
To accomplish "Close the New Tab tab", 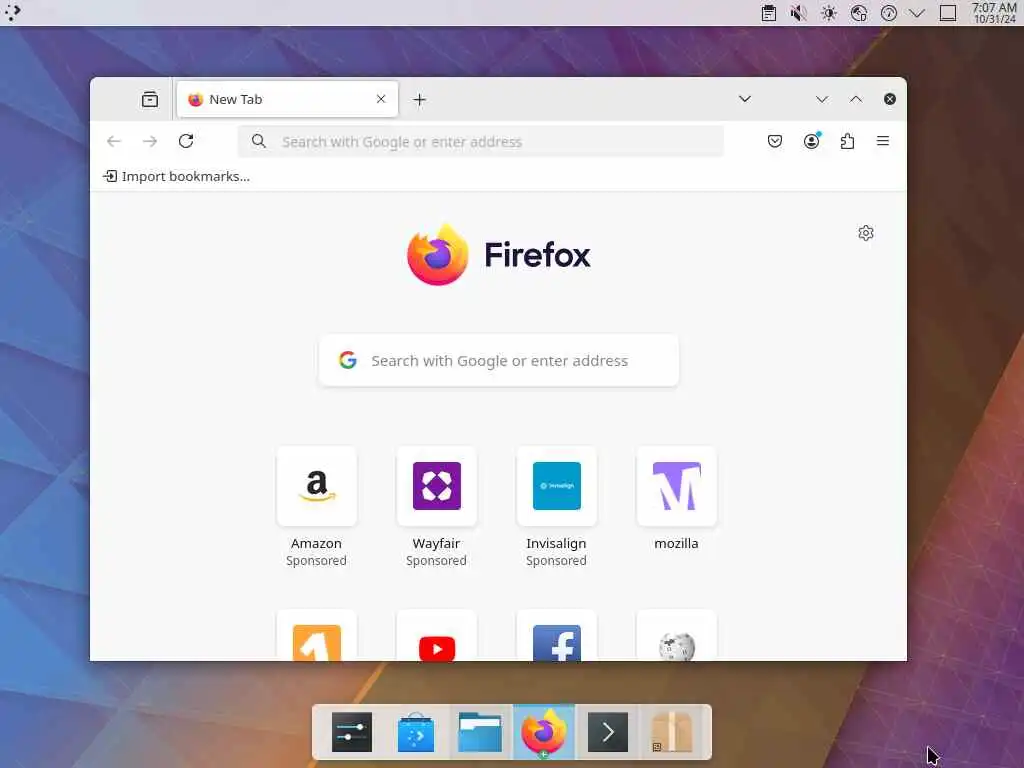I will point(381,99).
